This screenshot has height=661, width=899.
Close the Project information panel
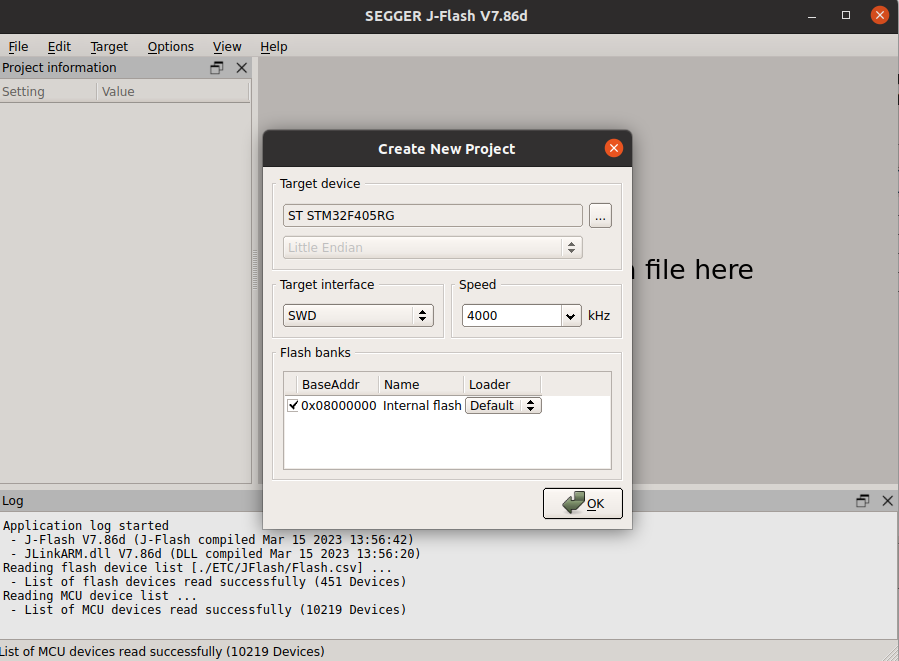click(x=242, y=68)
